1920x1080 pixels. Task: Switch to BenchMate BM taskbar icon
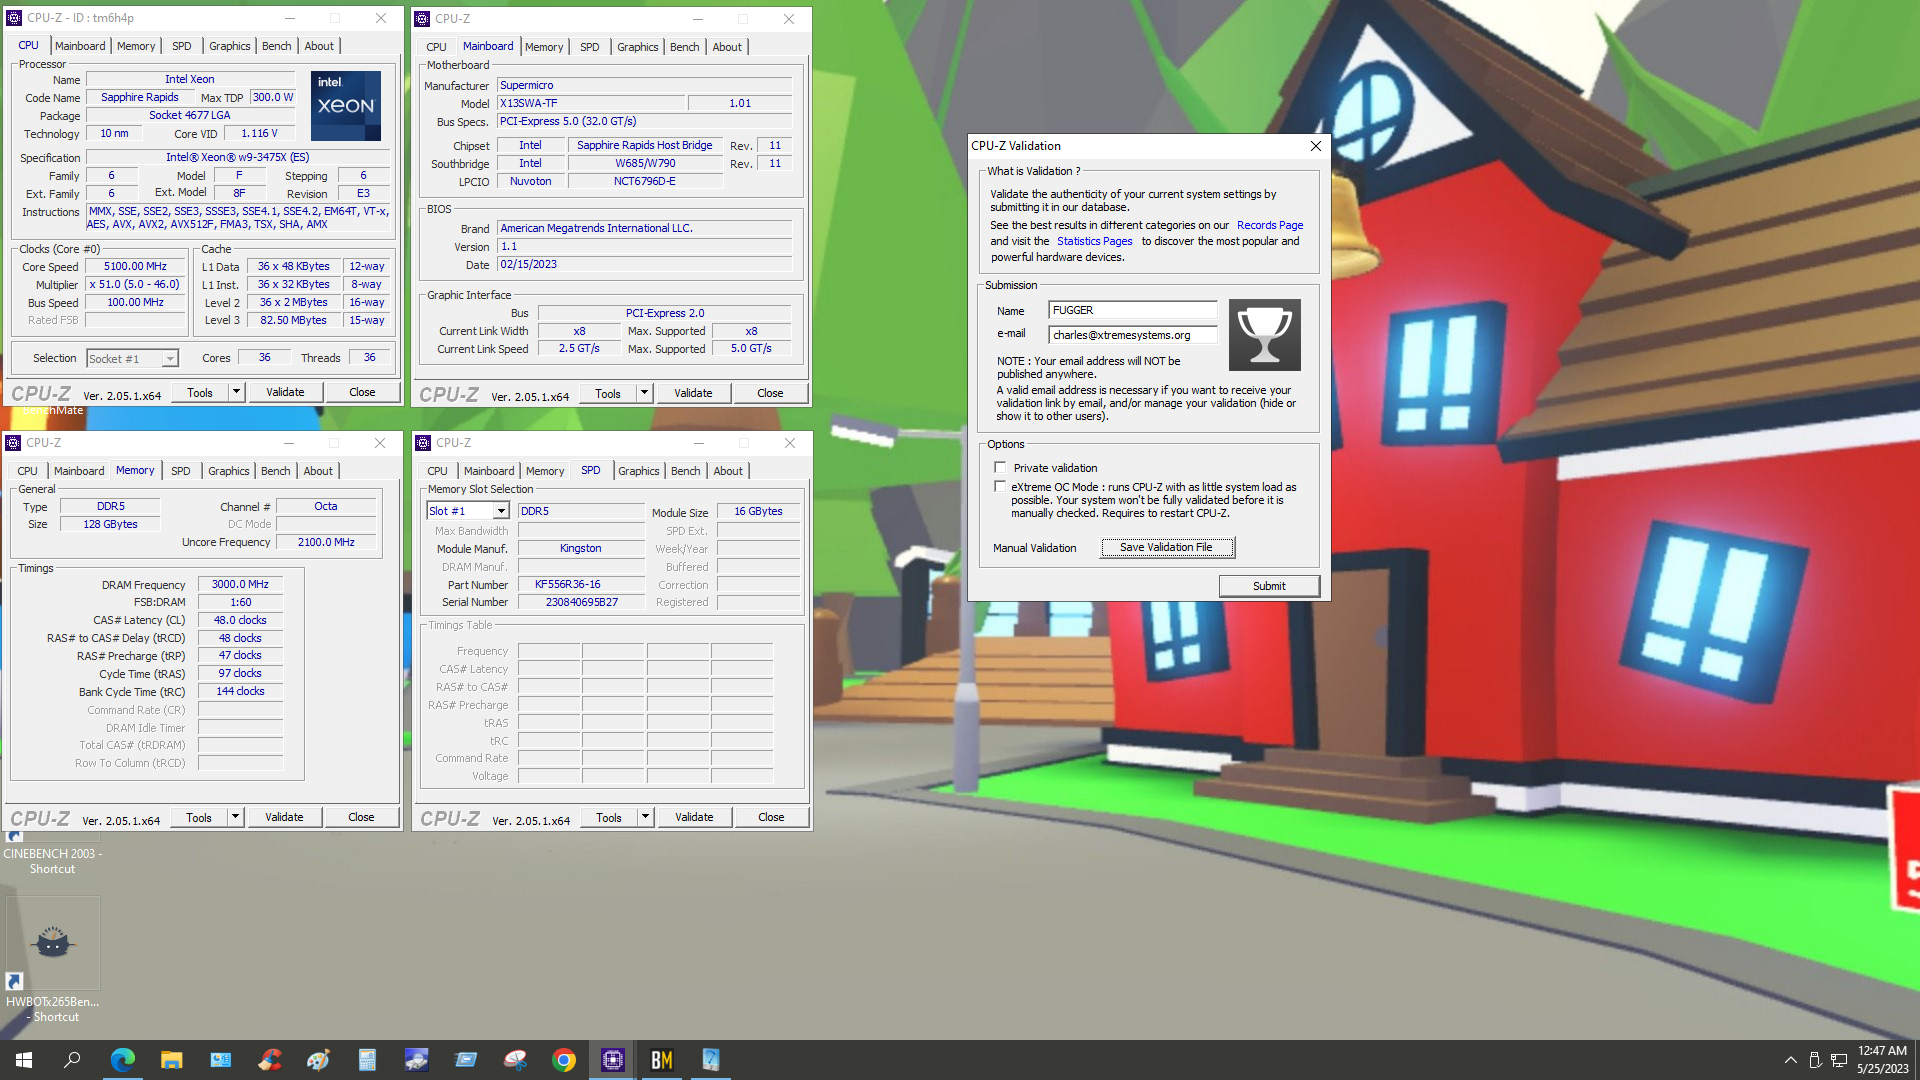662,1060
